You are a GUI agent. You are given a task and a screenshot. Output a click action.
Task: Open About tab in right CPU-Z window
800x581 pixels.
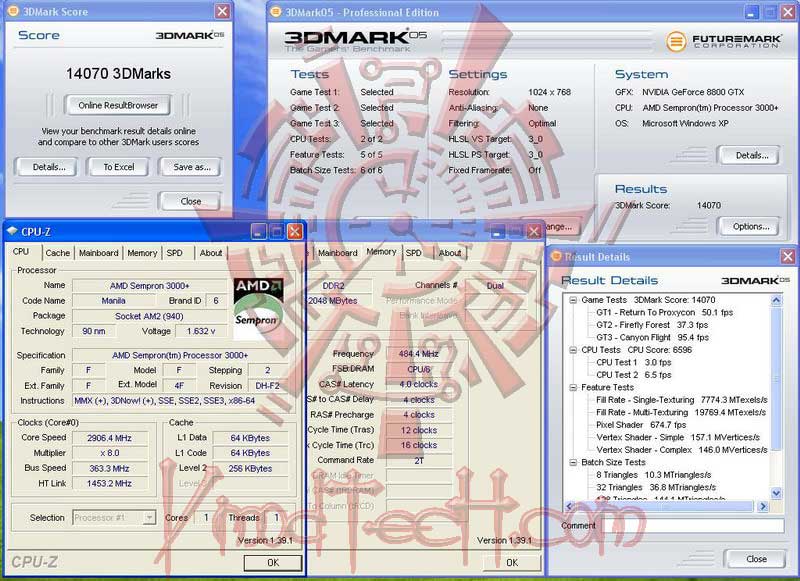click(449, 253)
